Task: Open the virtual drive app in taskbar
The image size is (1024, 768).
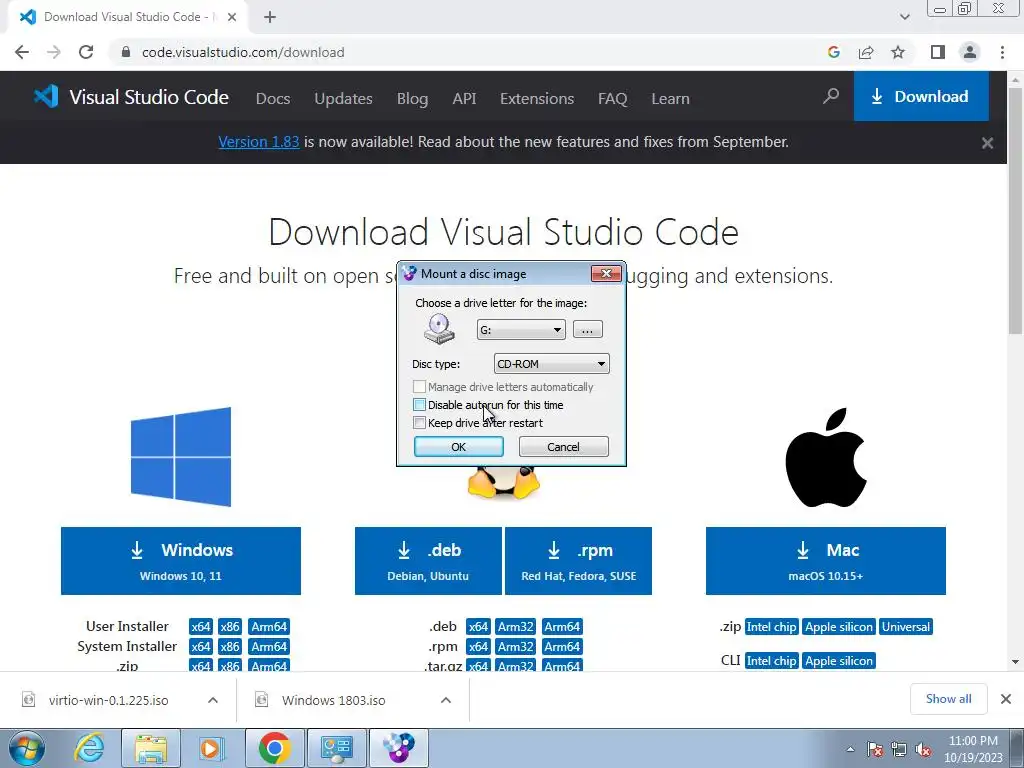Action: 398,748
